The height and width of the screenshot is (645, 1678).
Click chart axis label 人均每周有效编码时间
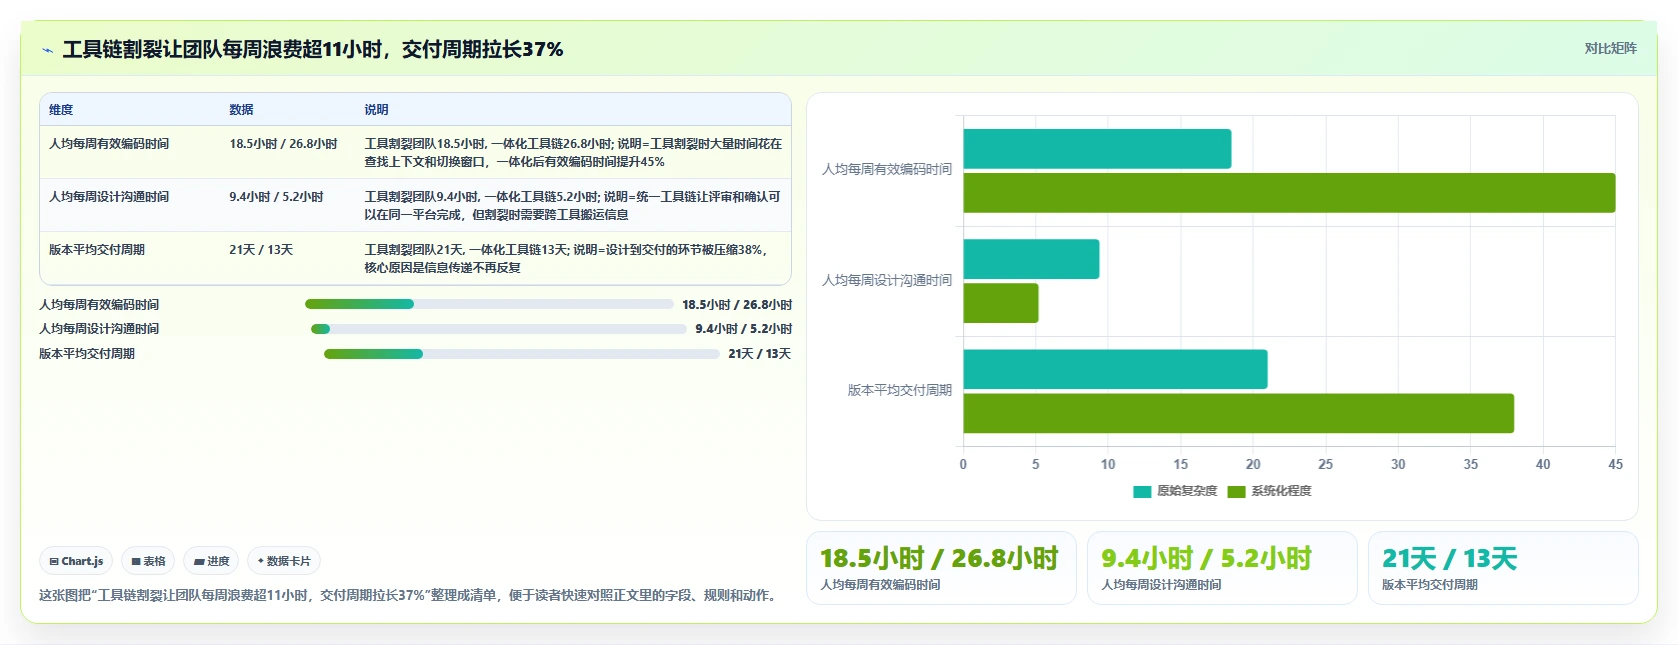pyautogui.click(x=887, y=170)
